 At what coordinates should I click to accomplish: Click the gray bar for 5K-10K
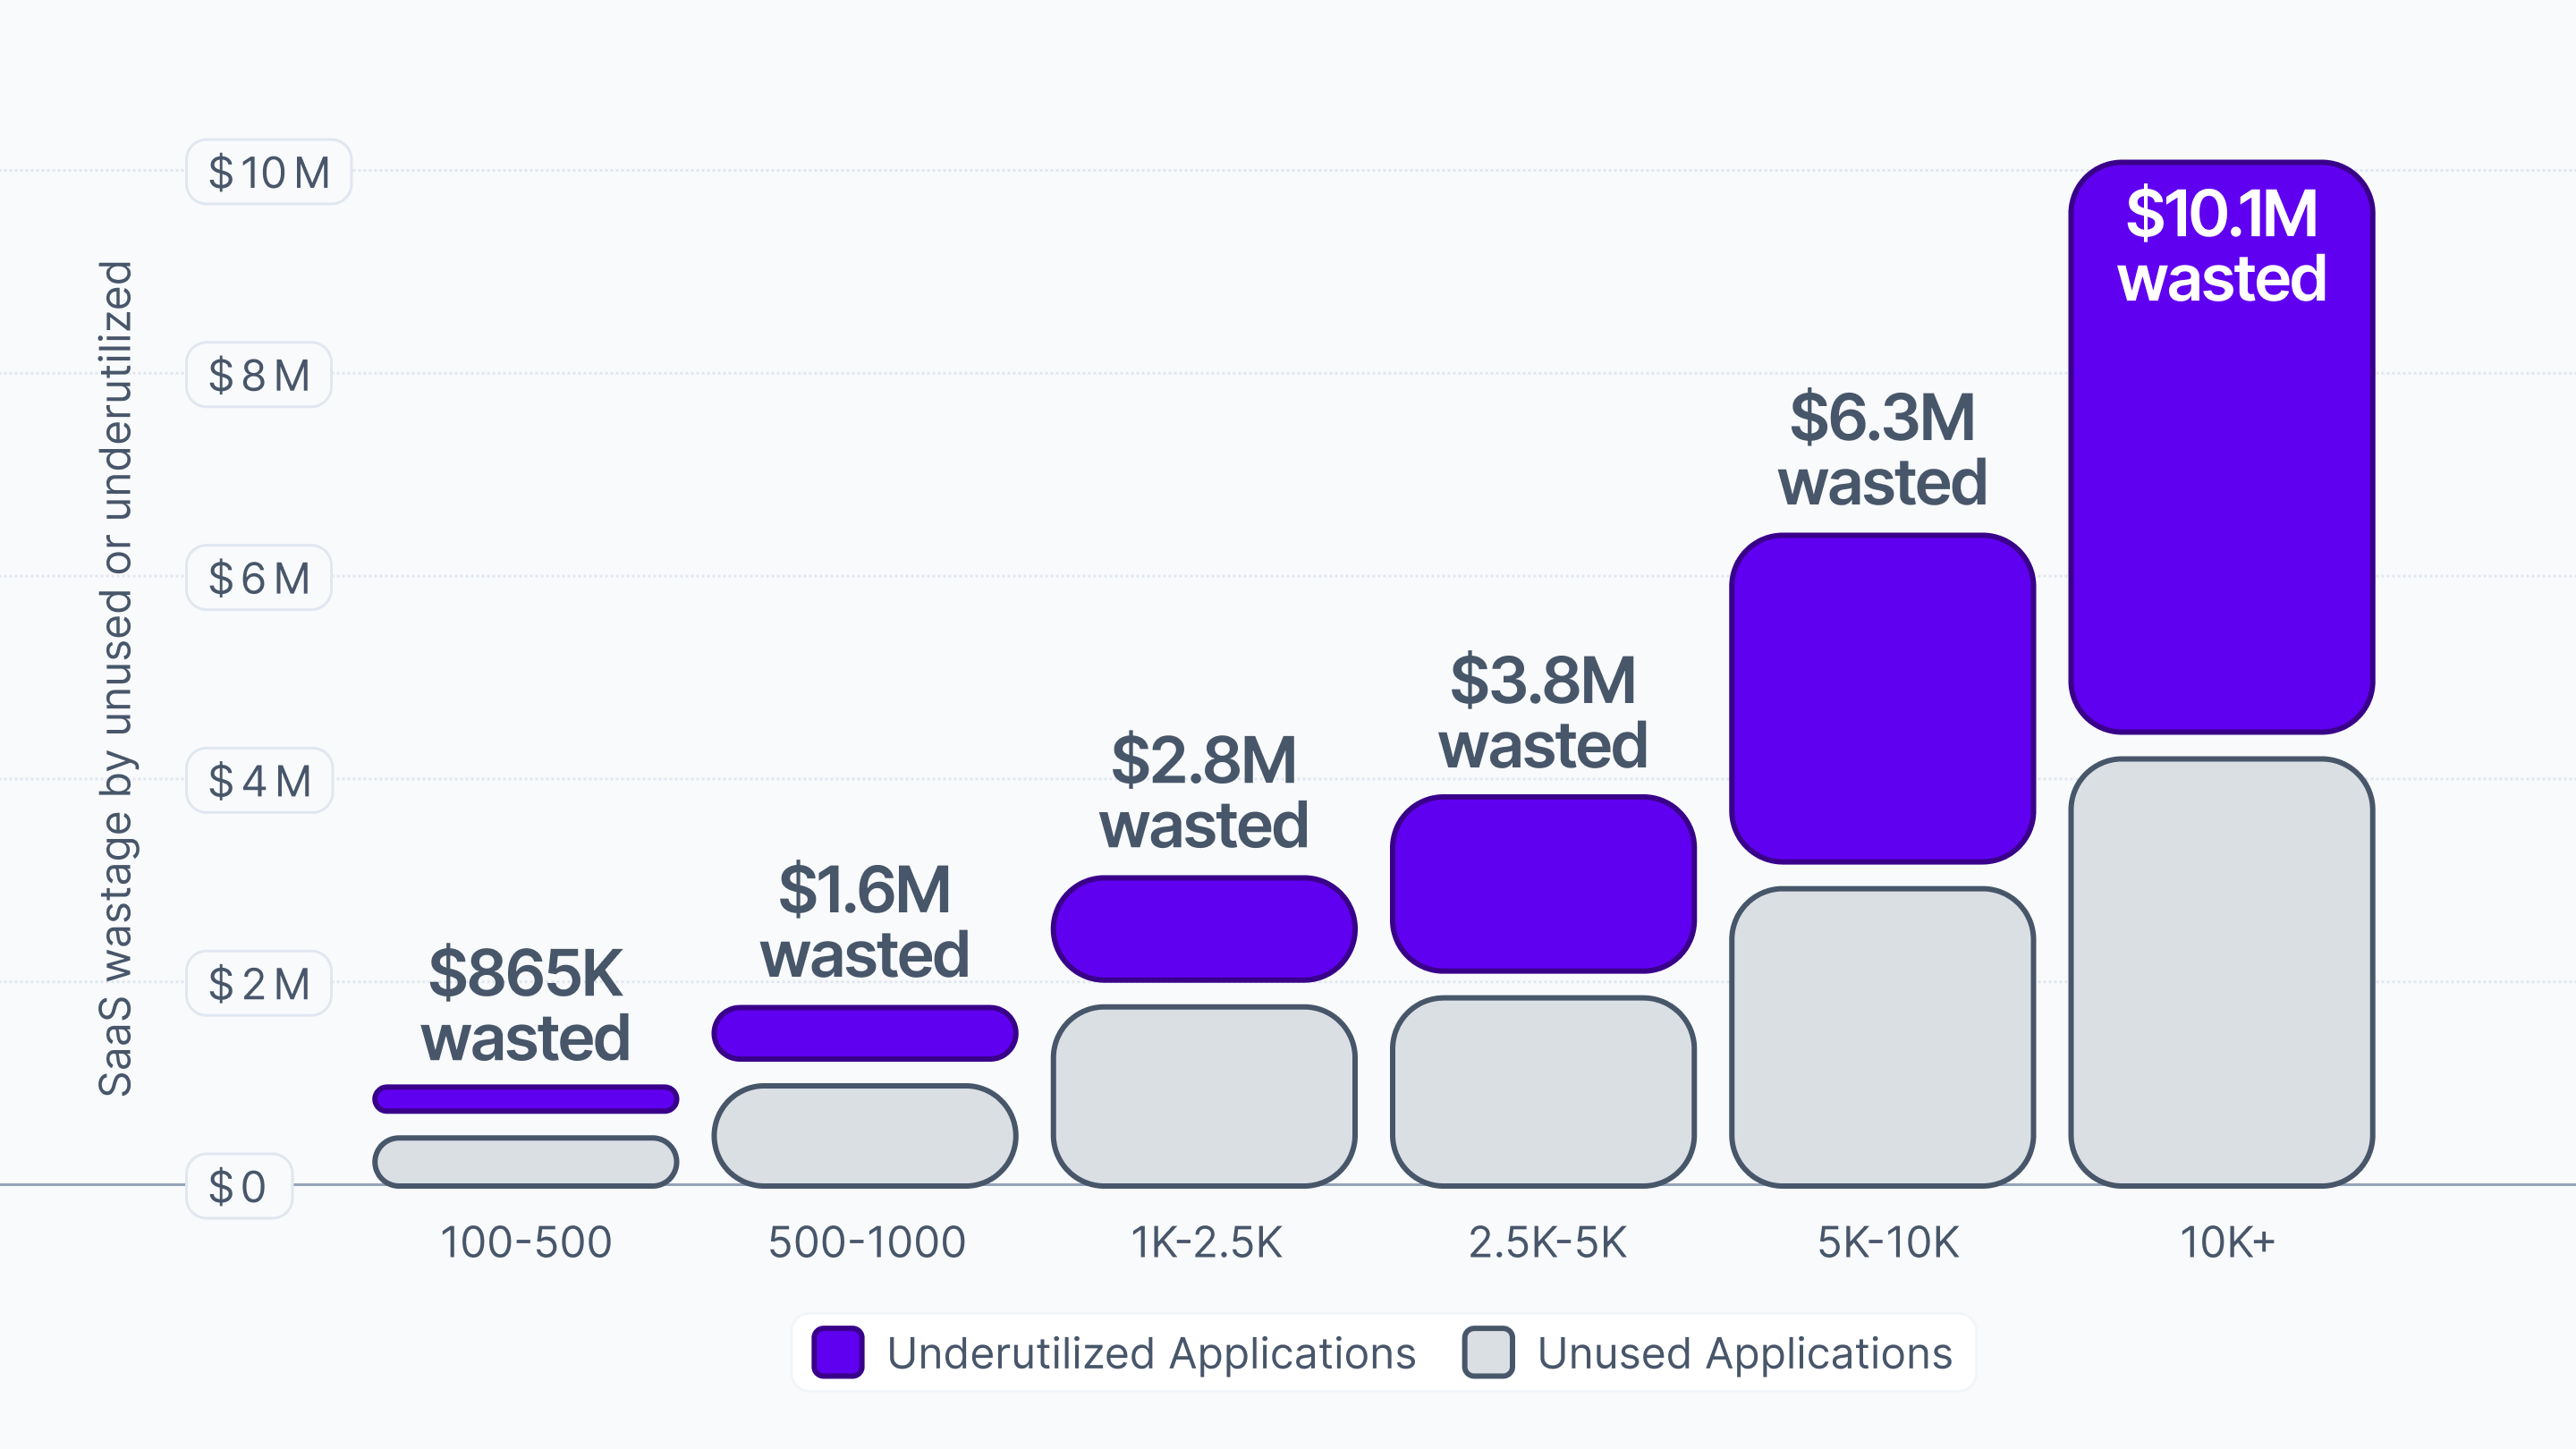click(x=1882, y=1037)
